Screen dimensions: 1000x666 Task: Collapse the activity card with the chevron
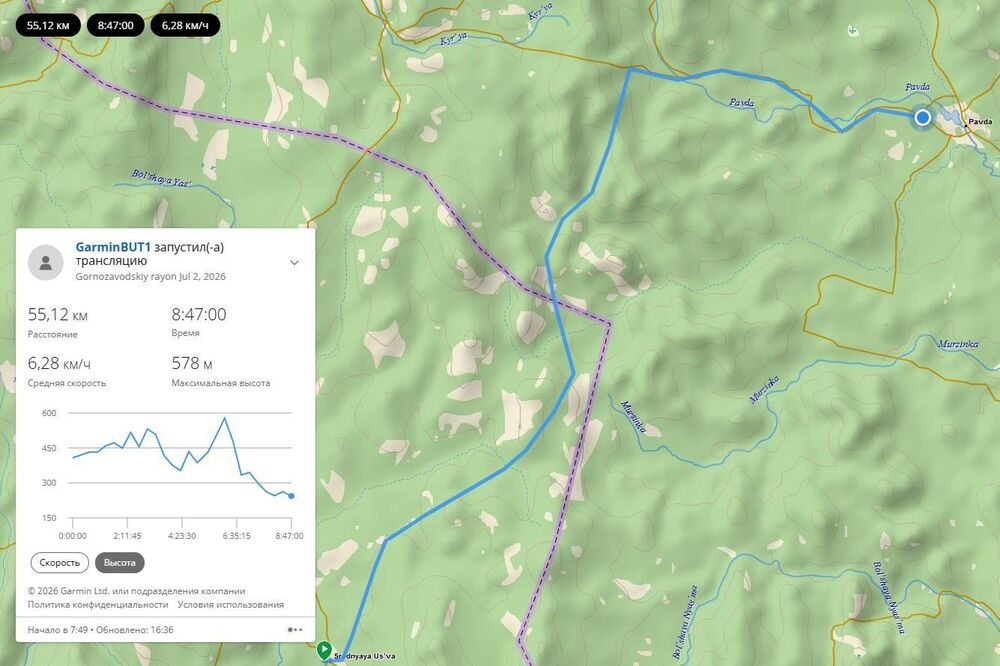pos(294,262)
